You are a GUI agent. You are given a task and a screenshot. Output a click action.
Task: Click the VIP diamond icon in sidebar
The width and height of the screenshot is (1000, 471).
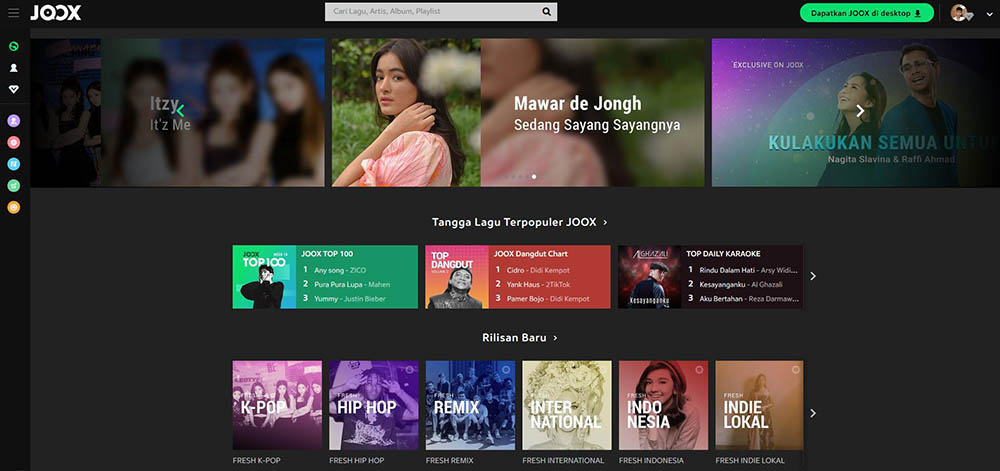coord(14,89)
